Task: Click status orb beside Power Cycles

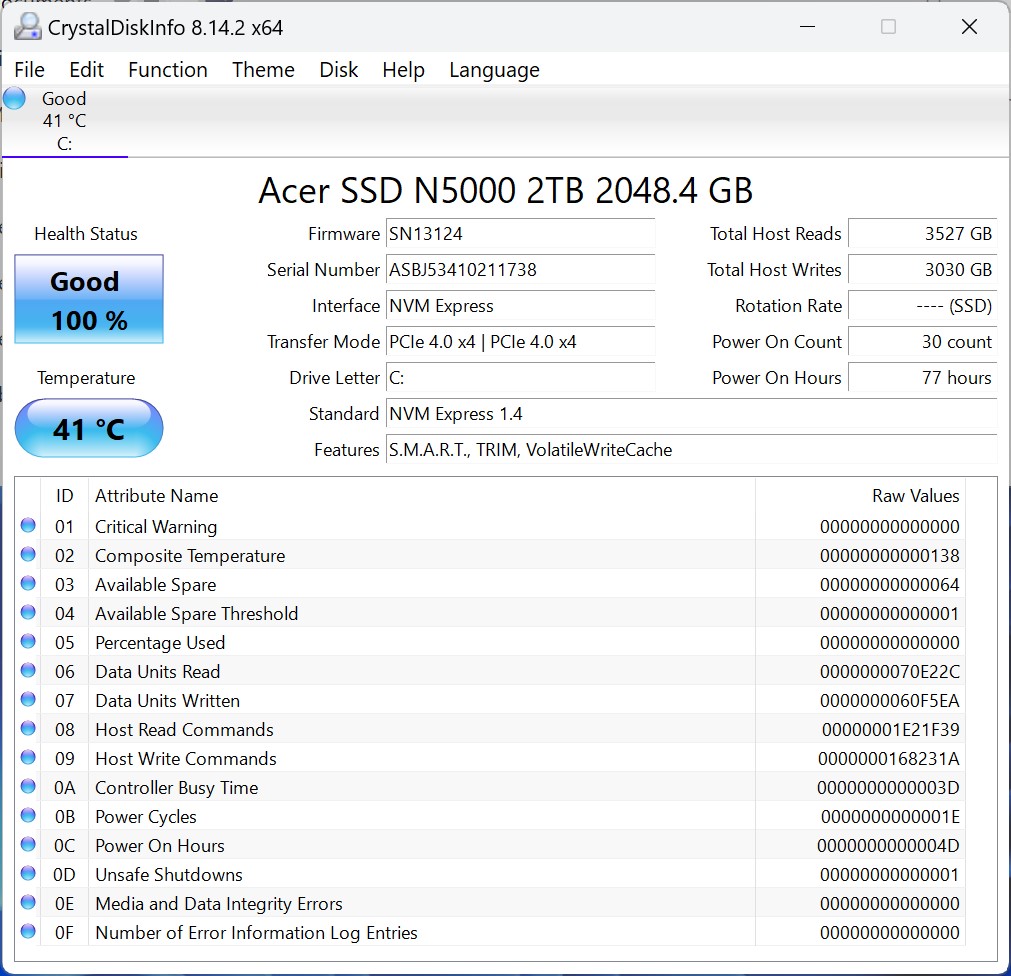Action: point(28,816)
